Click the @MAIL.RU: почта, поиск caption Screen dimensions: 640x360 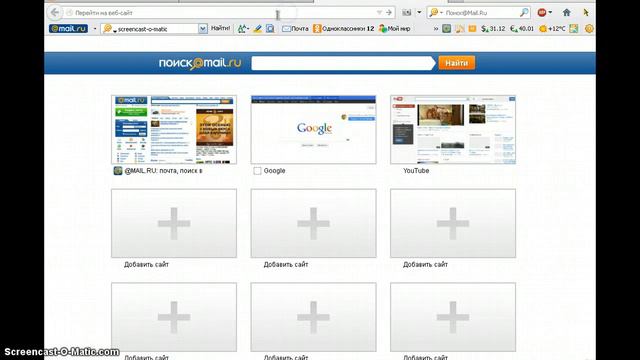pyautogui.click(x=163, y=171)
